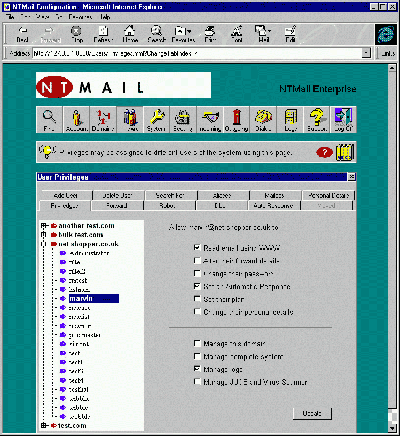Open the browser Favorites toolbar button
Screen dimensions: 400x436
coord(183,35)
